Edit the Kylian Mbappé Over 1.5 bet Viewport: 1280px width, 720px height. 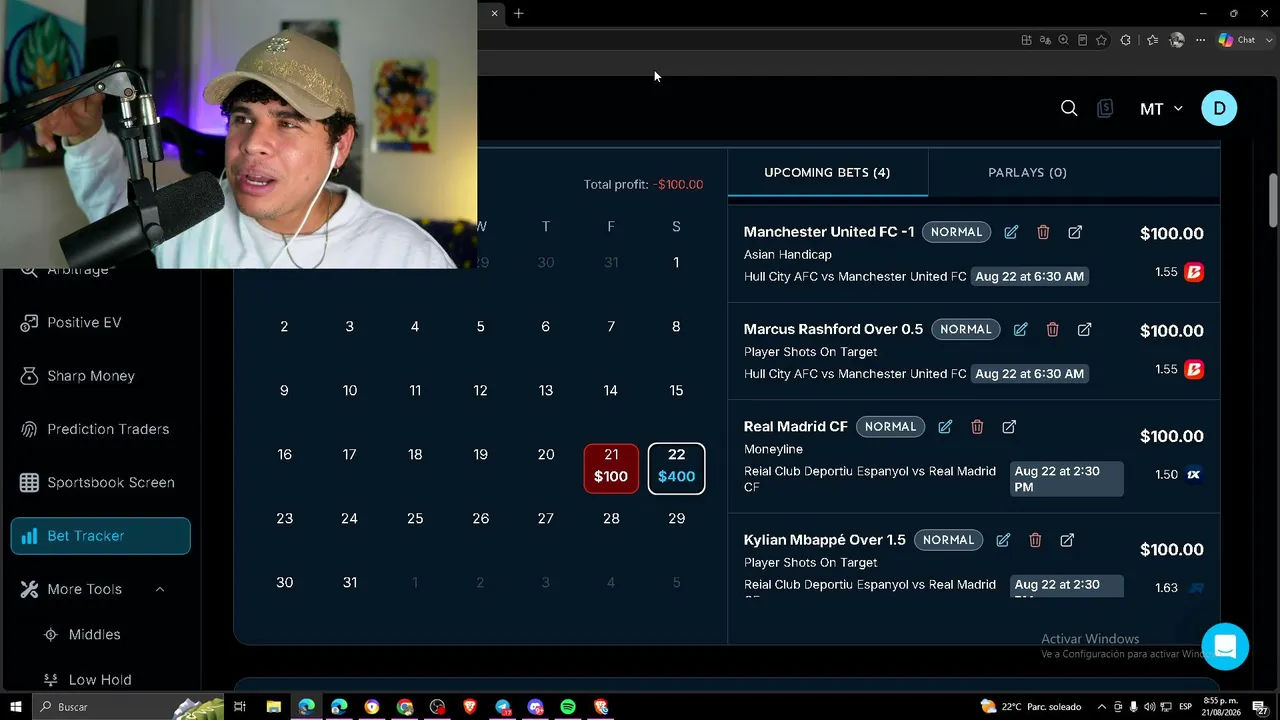(1003, 540)
